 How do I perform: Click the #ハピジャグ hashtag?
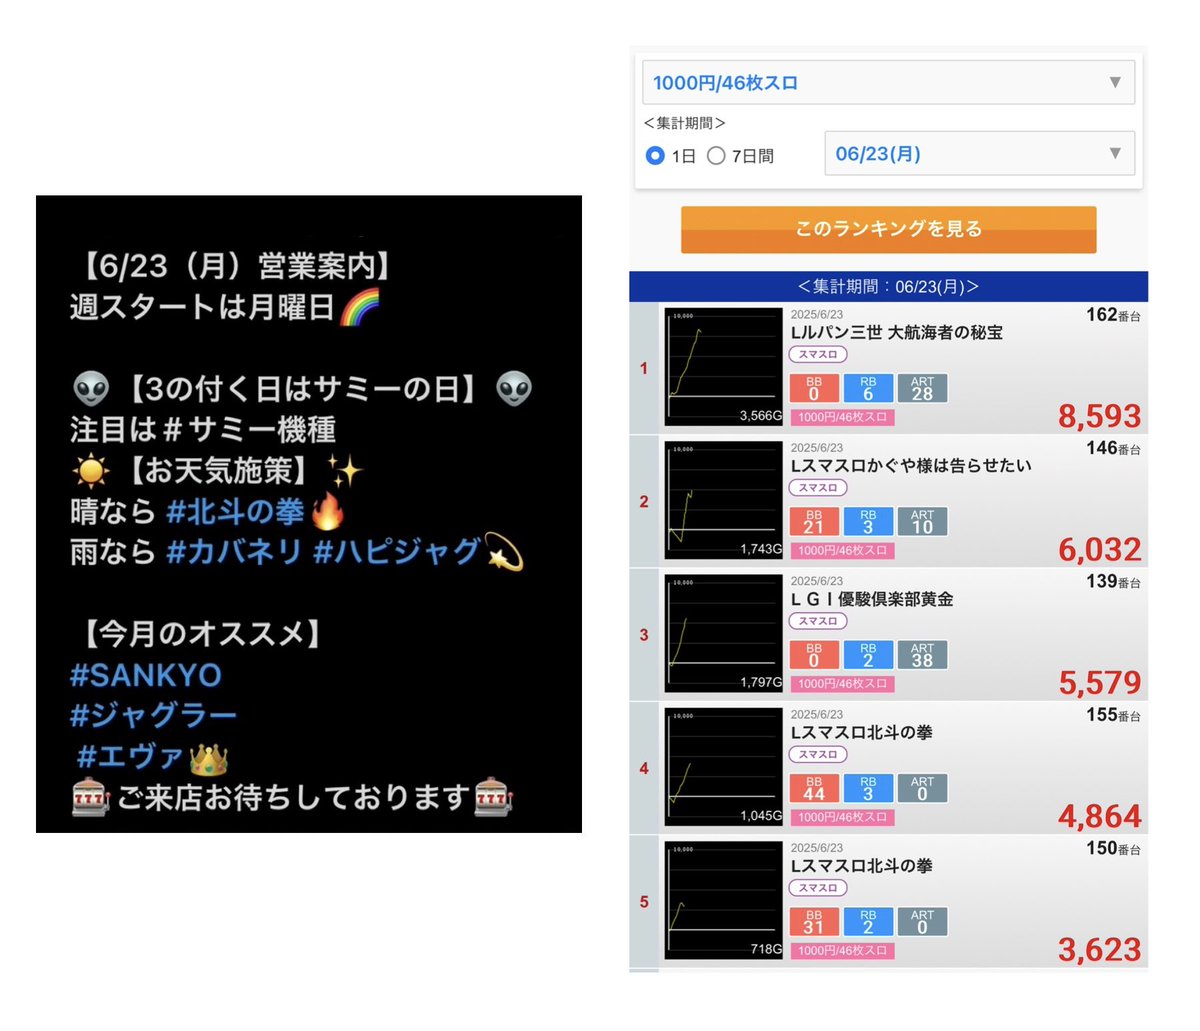point(399,552)
